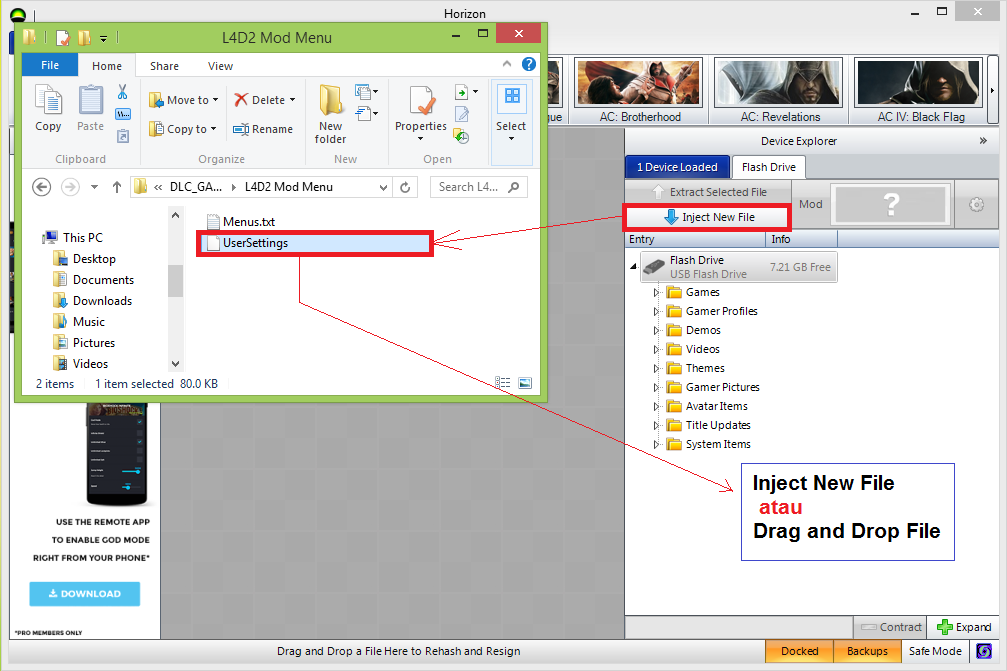Image resolution: width=1007 pixels, height=671 pixels.
Task: Expand the Title Updates folder node
Action: [656, 426]
